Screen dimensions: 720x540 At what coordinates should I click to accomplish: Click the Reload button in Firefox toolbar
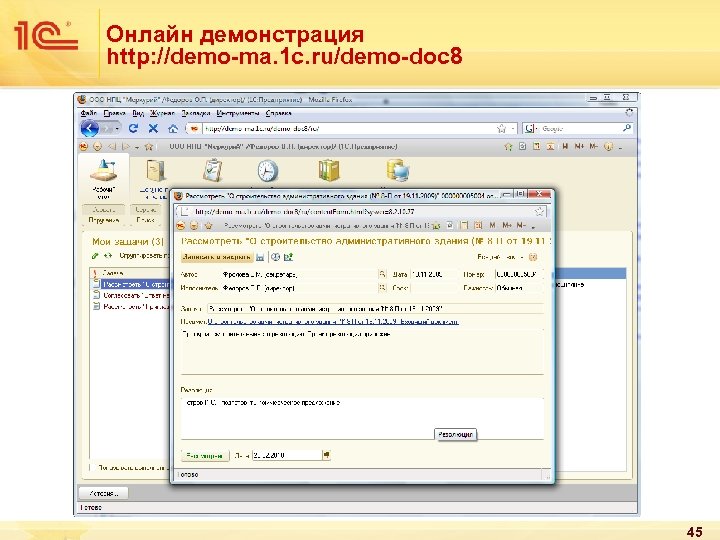coord(133,129)
